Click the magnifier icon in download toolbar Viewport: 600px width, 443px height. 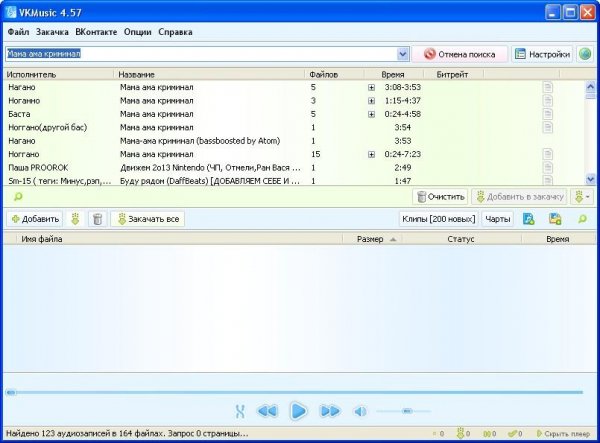pos(582,219)
